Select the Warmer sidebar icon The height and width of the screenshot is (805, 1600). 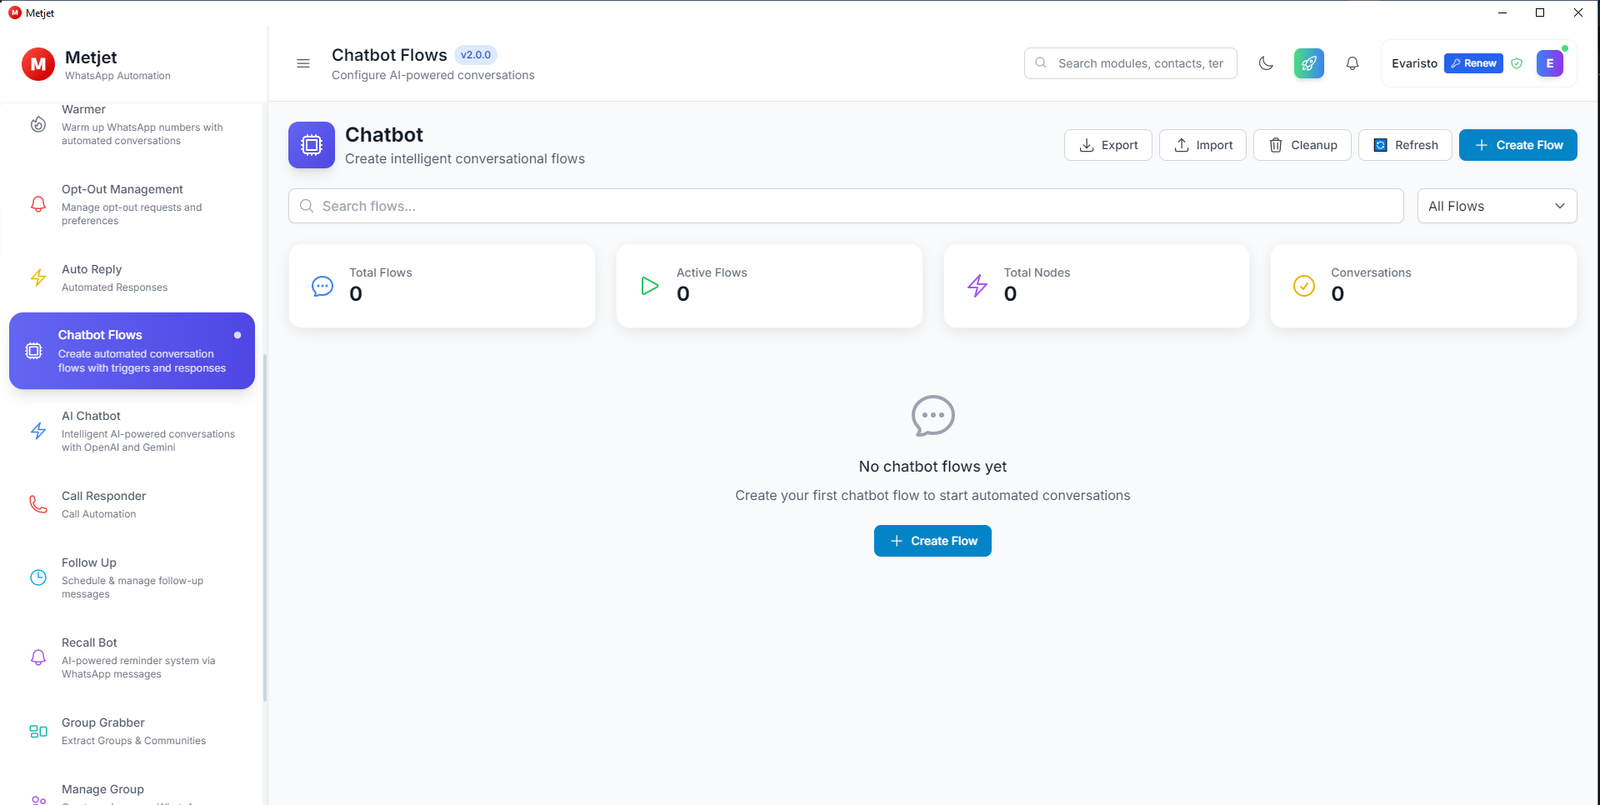(x=38, y=124)
